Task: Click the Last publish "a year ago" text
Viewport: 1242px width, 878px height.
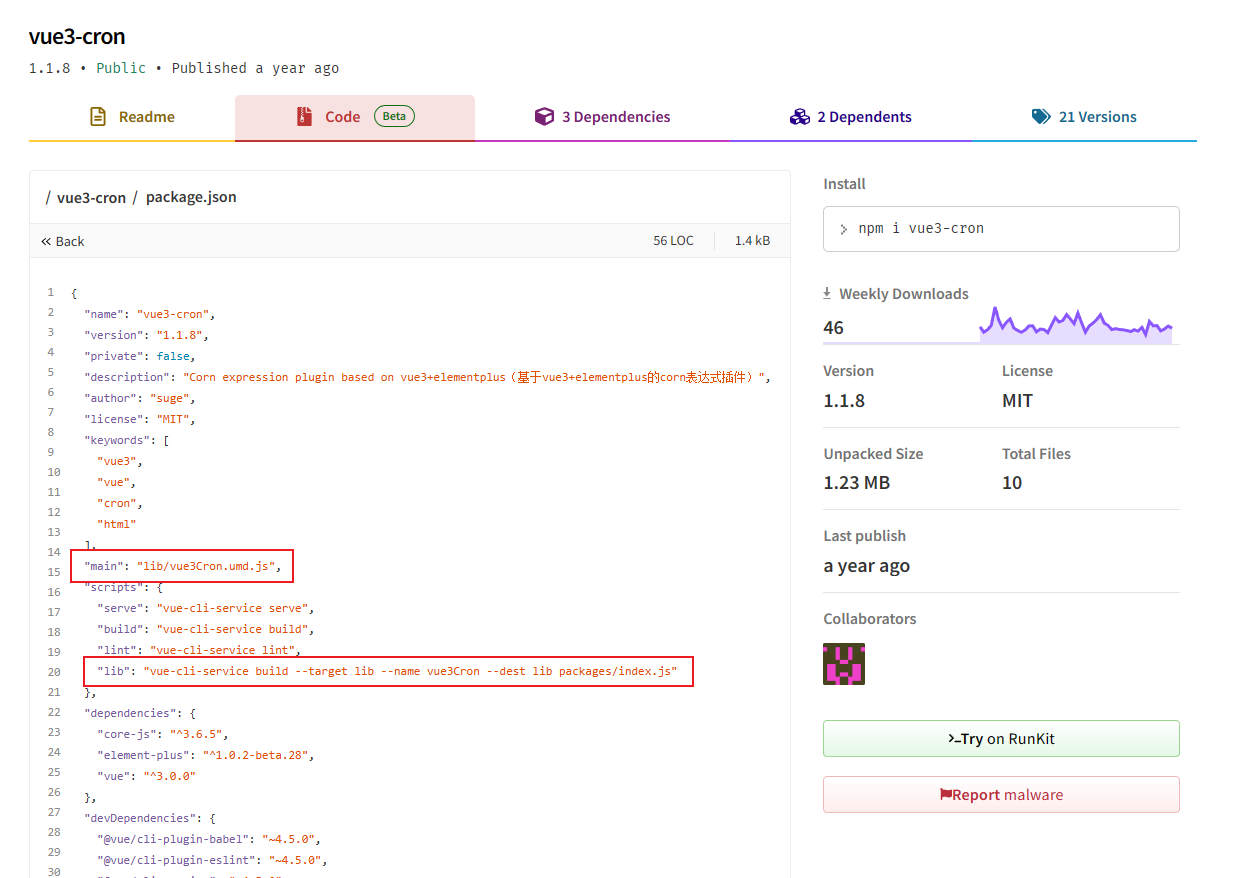Action: (866, 565)
